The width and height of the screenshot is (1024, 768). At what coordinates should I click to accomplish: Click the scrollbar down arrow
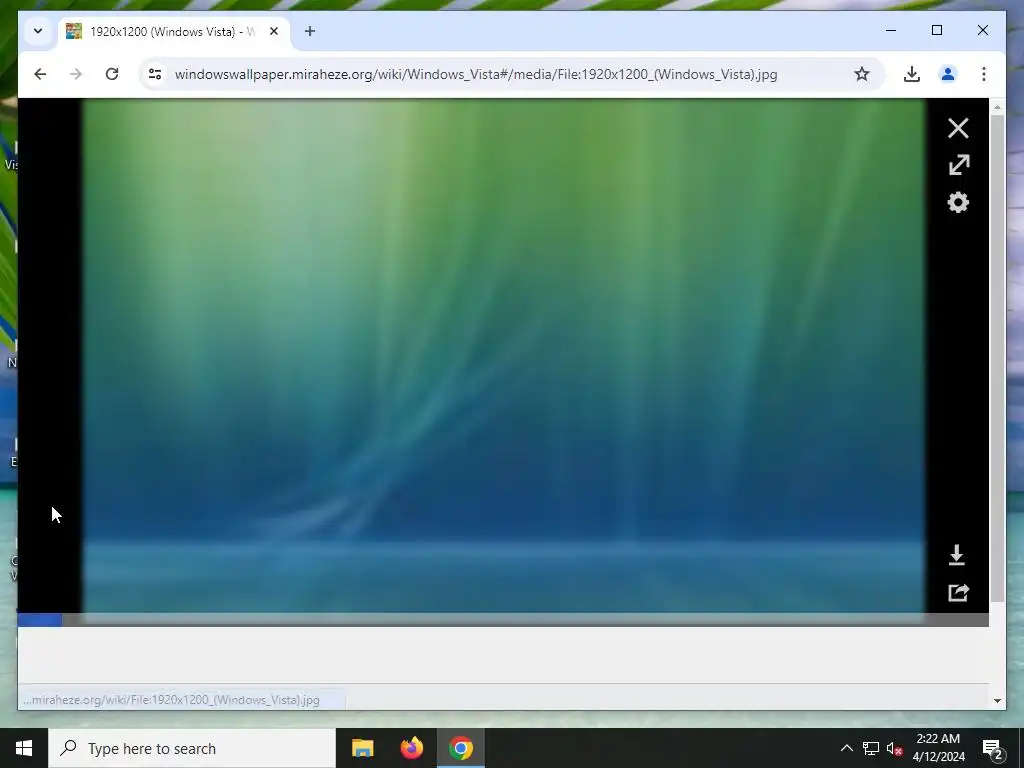(997, 701)
